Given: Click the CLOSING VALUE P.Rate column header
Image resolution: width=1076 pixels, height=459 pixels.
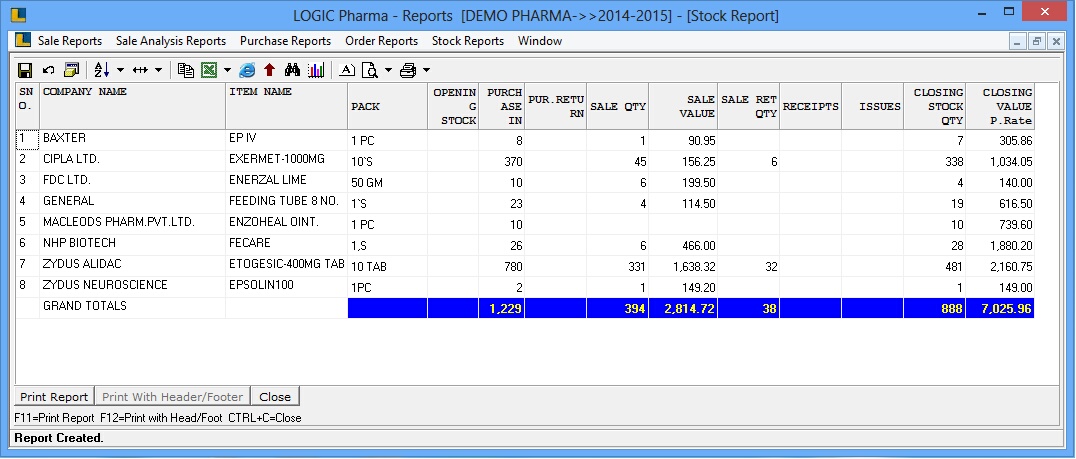Looking at the screenshot, I should coord(999,106).
